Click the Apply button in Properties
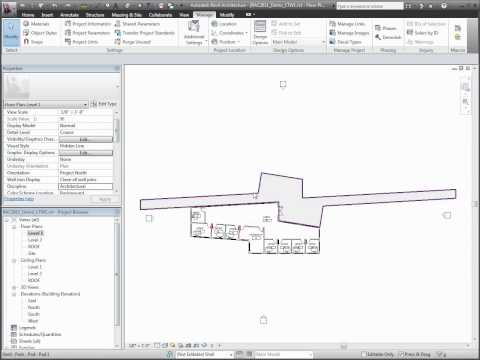Screen dimensions: 480x360 point(105,199)
